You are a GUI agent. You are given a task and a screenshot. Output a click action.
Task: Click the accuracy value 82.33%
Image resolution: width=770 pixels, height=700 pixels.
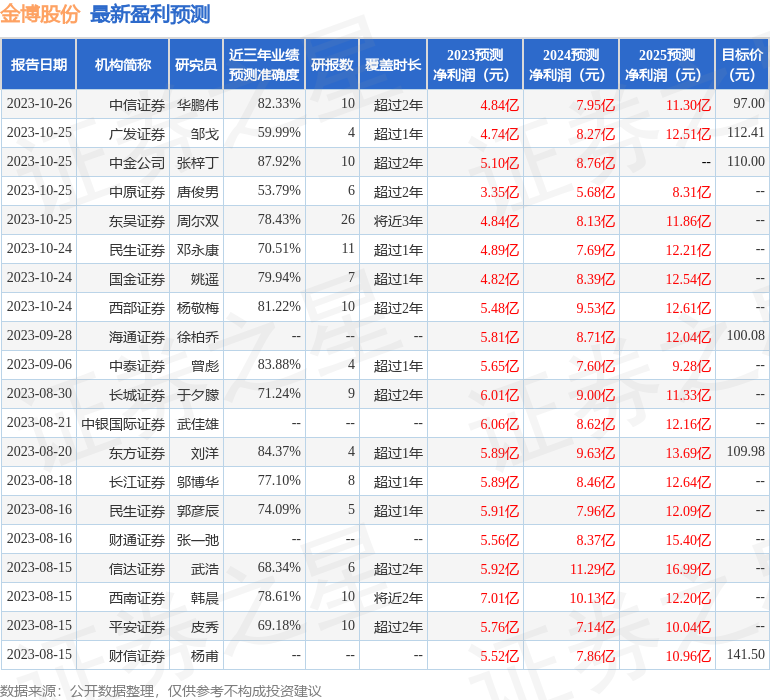click(279, 104)
